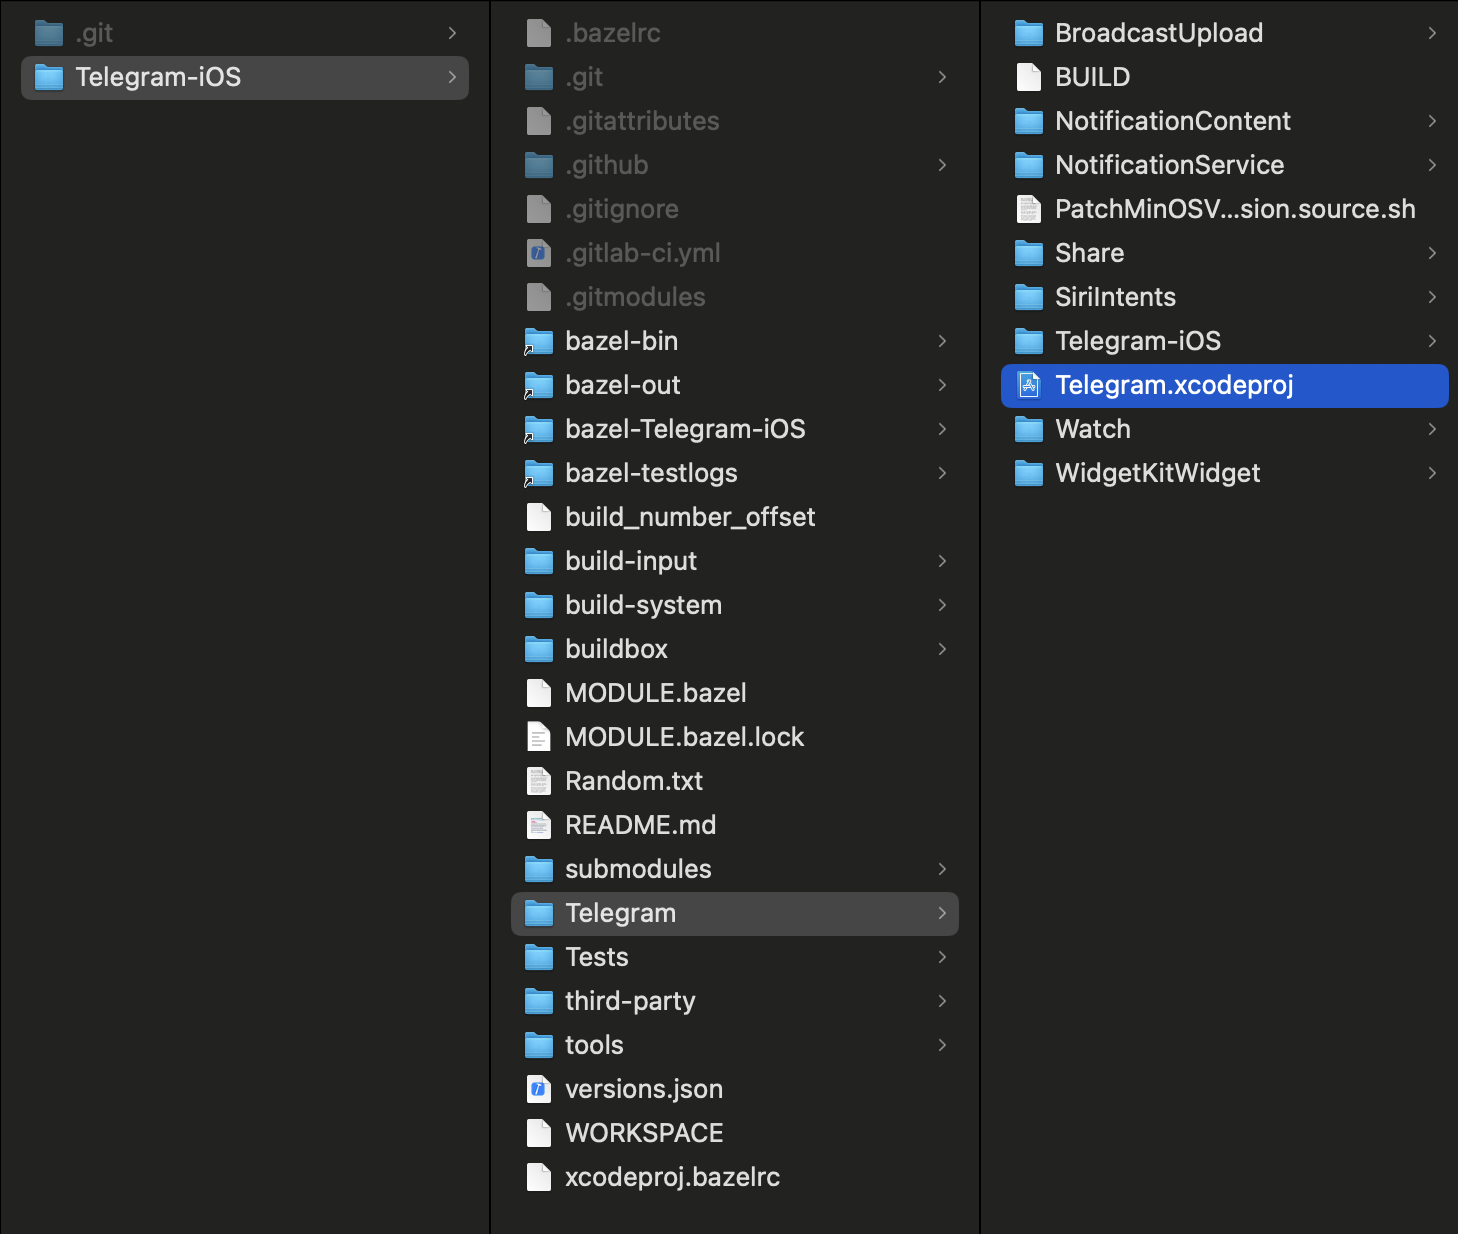Screen dimensions: 1458x1234
Task: Expand the .github folder chevron
Action: [x=942, y=165]
